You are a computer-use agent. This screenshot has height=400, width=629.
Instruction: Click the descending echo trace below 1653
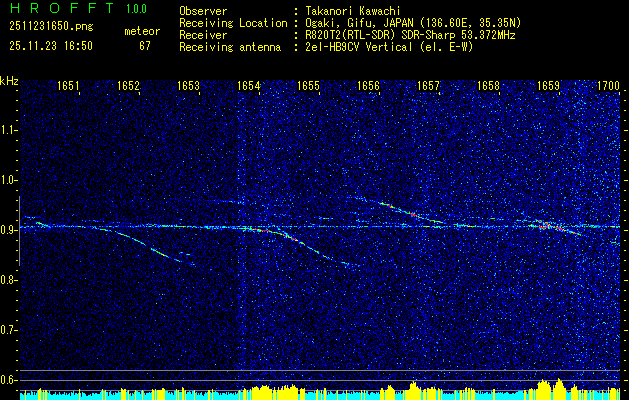pyautogui.click(x=148, y=246)
